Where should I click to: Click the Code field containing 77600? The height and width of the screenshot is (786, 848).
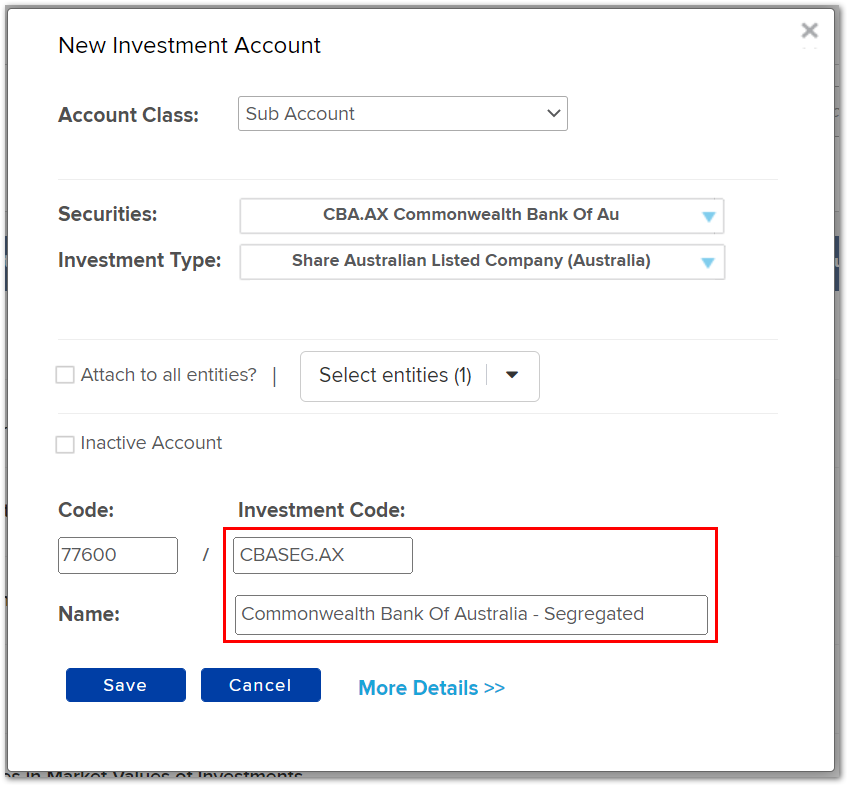[118, 555]
